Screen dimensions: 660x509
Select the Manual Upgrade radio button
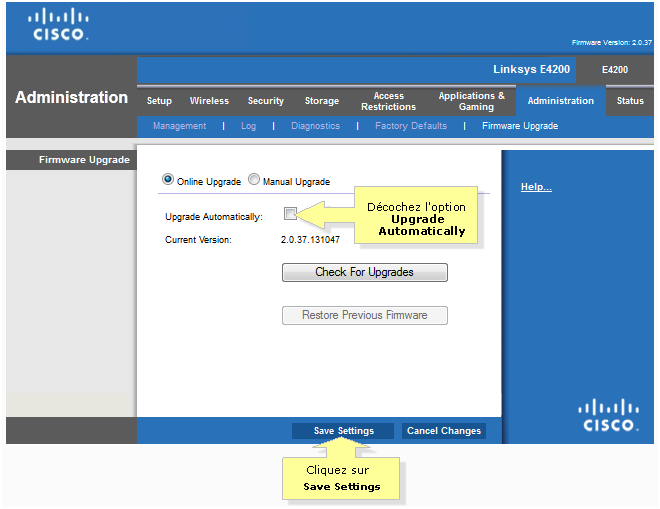tap(254, 181)
